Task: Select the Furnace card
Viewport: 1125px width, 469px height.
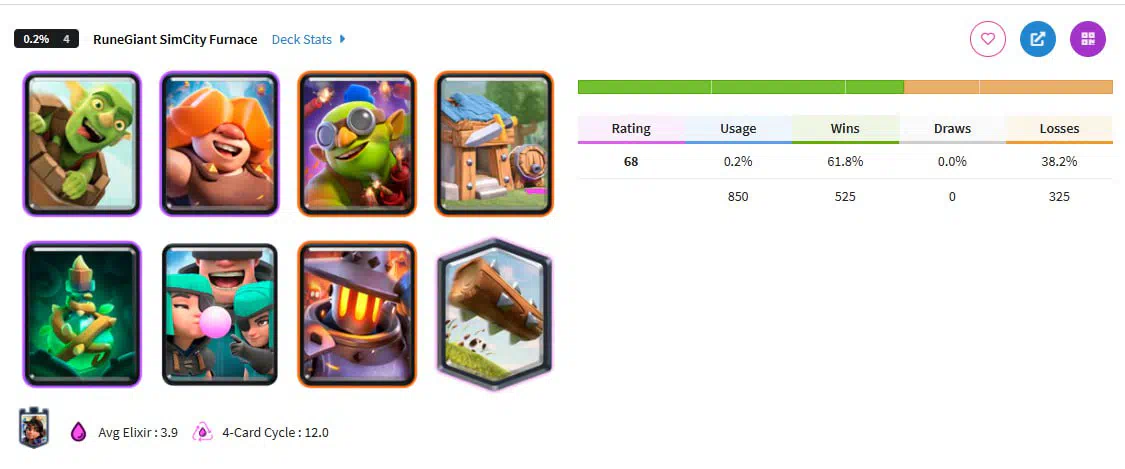Action: pyautogui.click(x=357, y=314)
